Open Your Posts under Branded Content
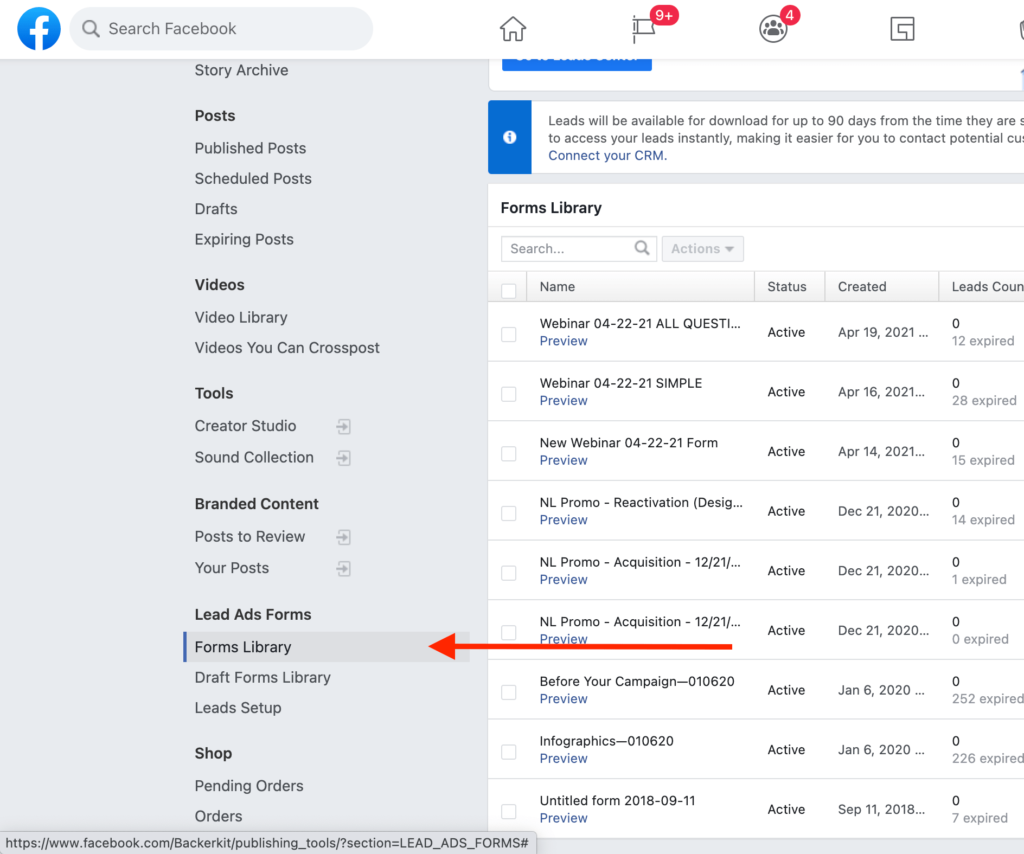 point(232,568)
